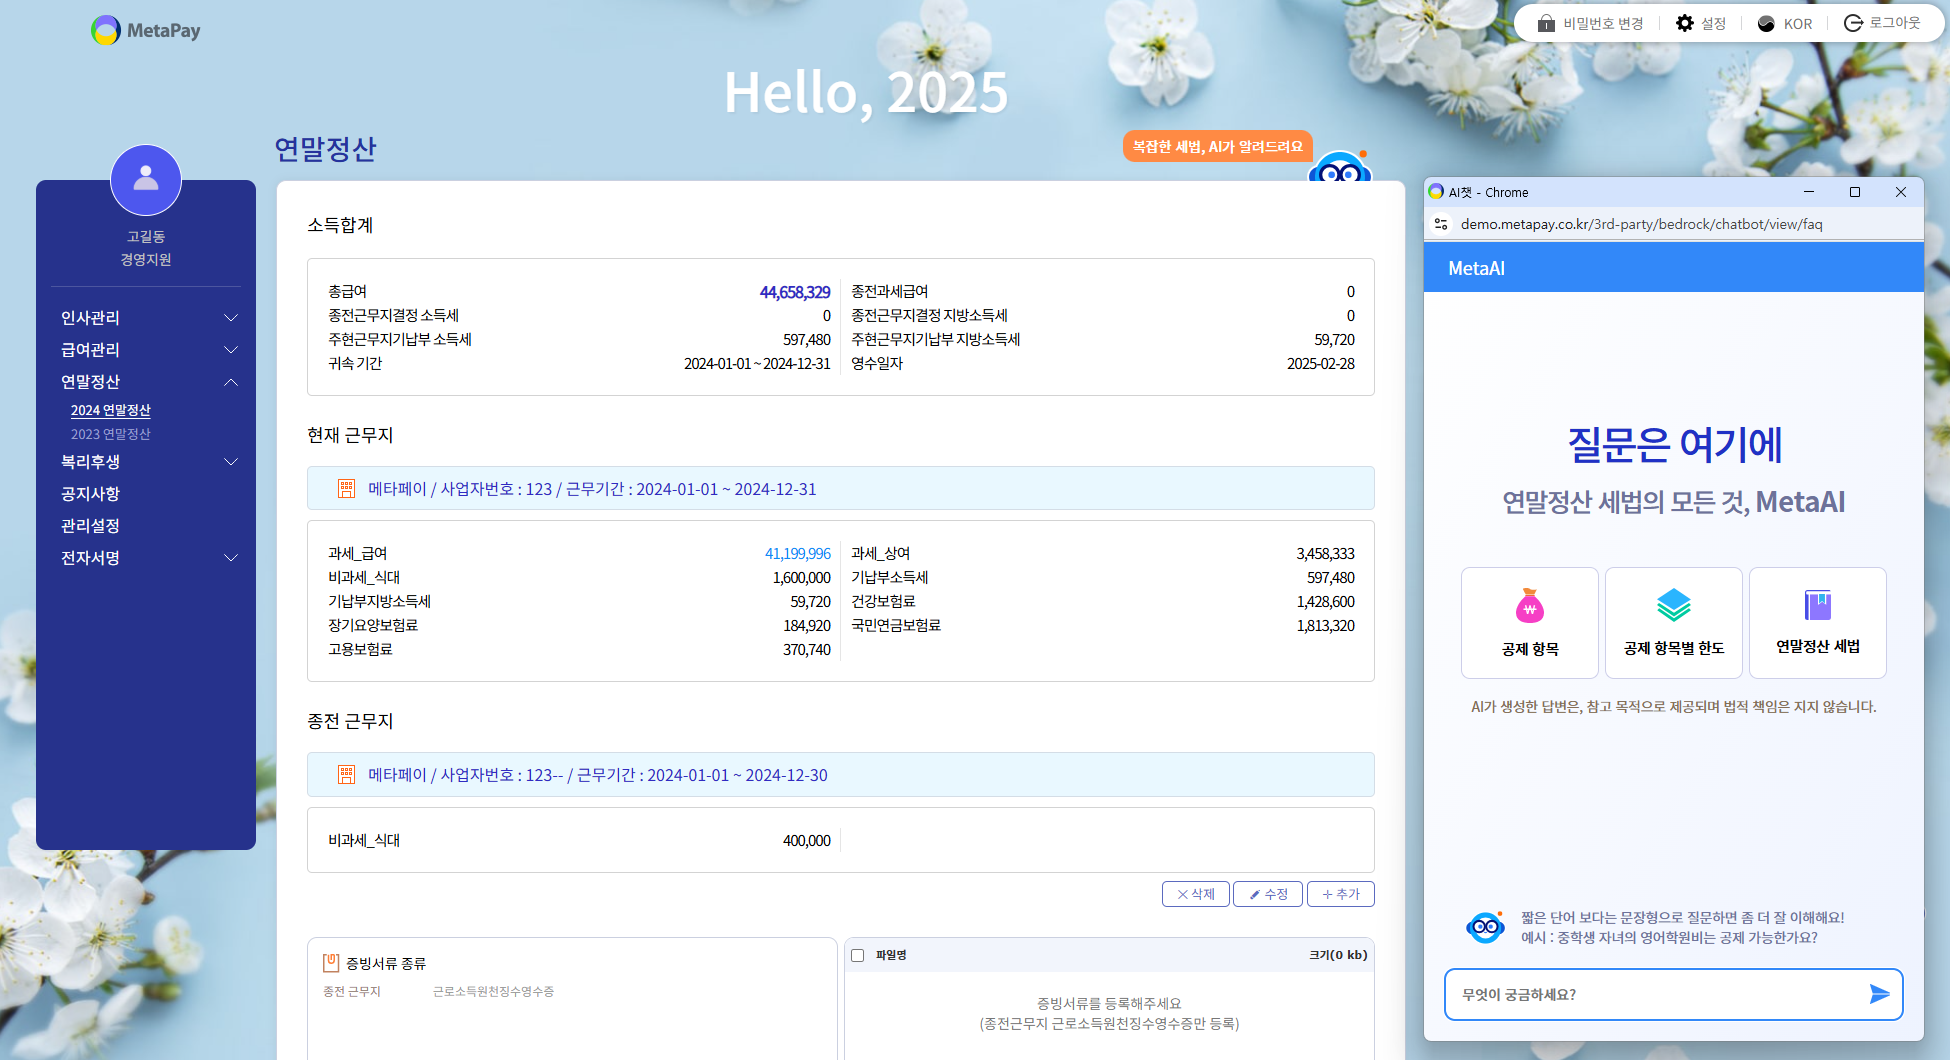1950x1060 pixels.
Task: Go to 공지사항 menu
Action: point(90,494)
